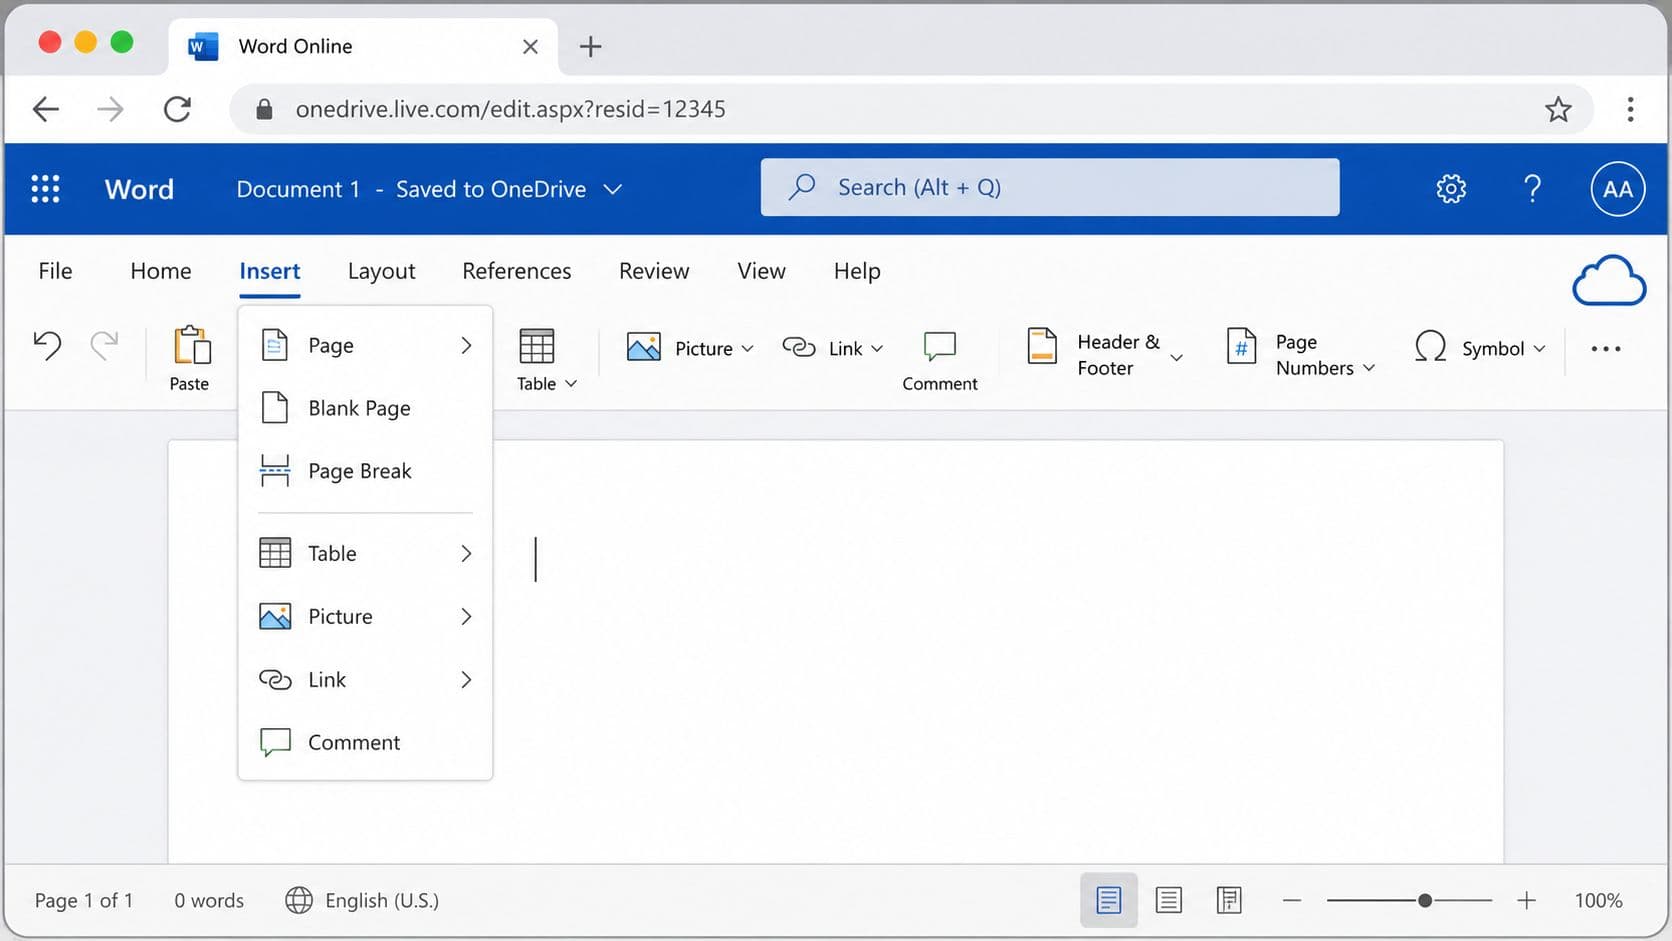Choose Page Break from the menu
Screen dimensions: 1672x941
click(x=365, y=471)
